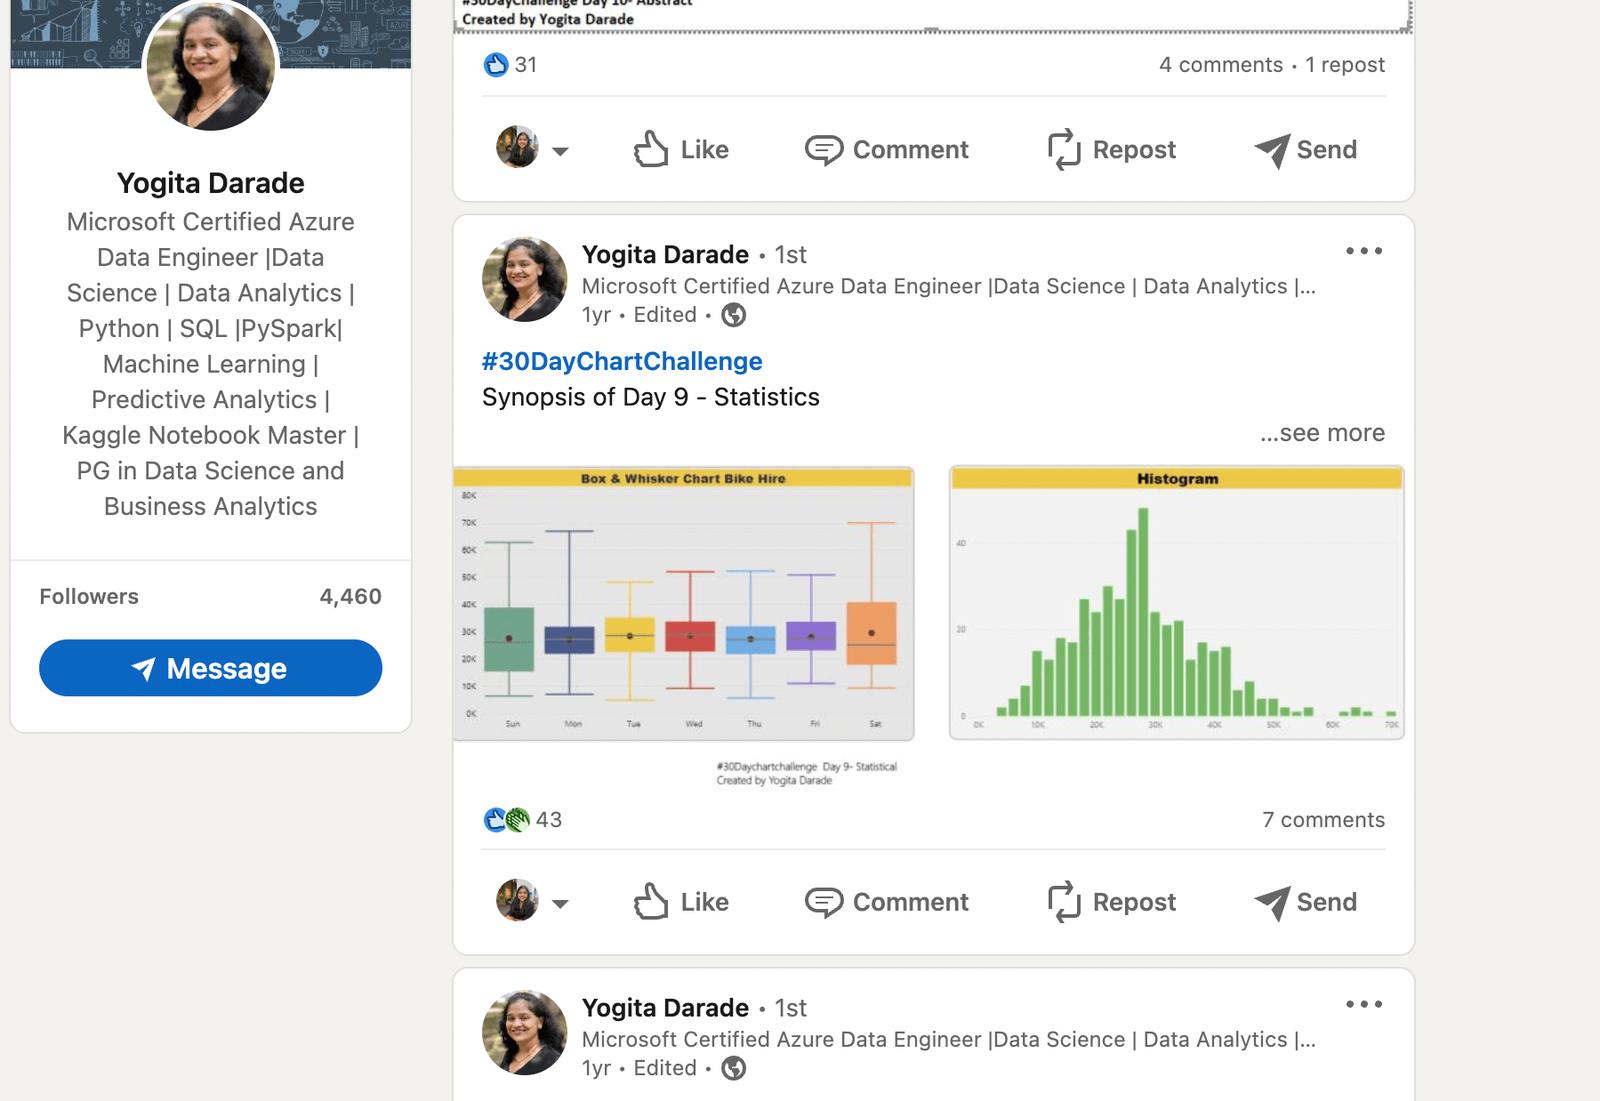Repost the Day 9 Statistics post
1600x1101 pixels.
[1111, 902]
